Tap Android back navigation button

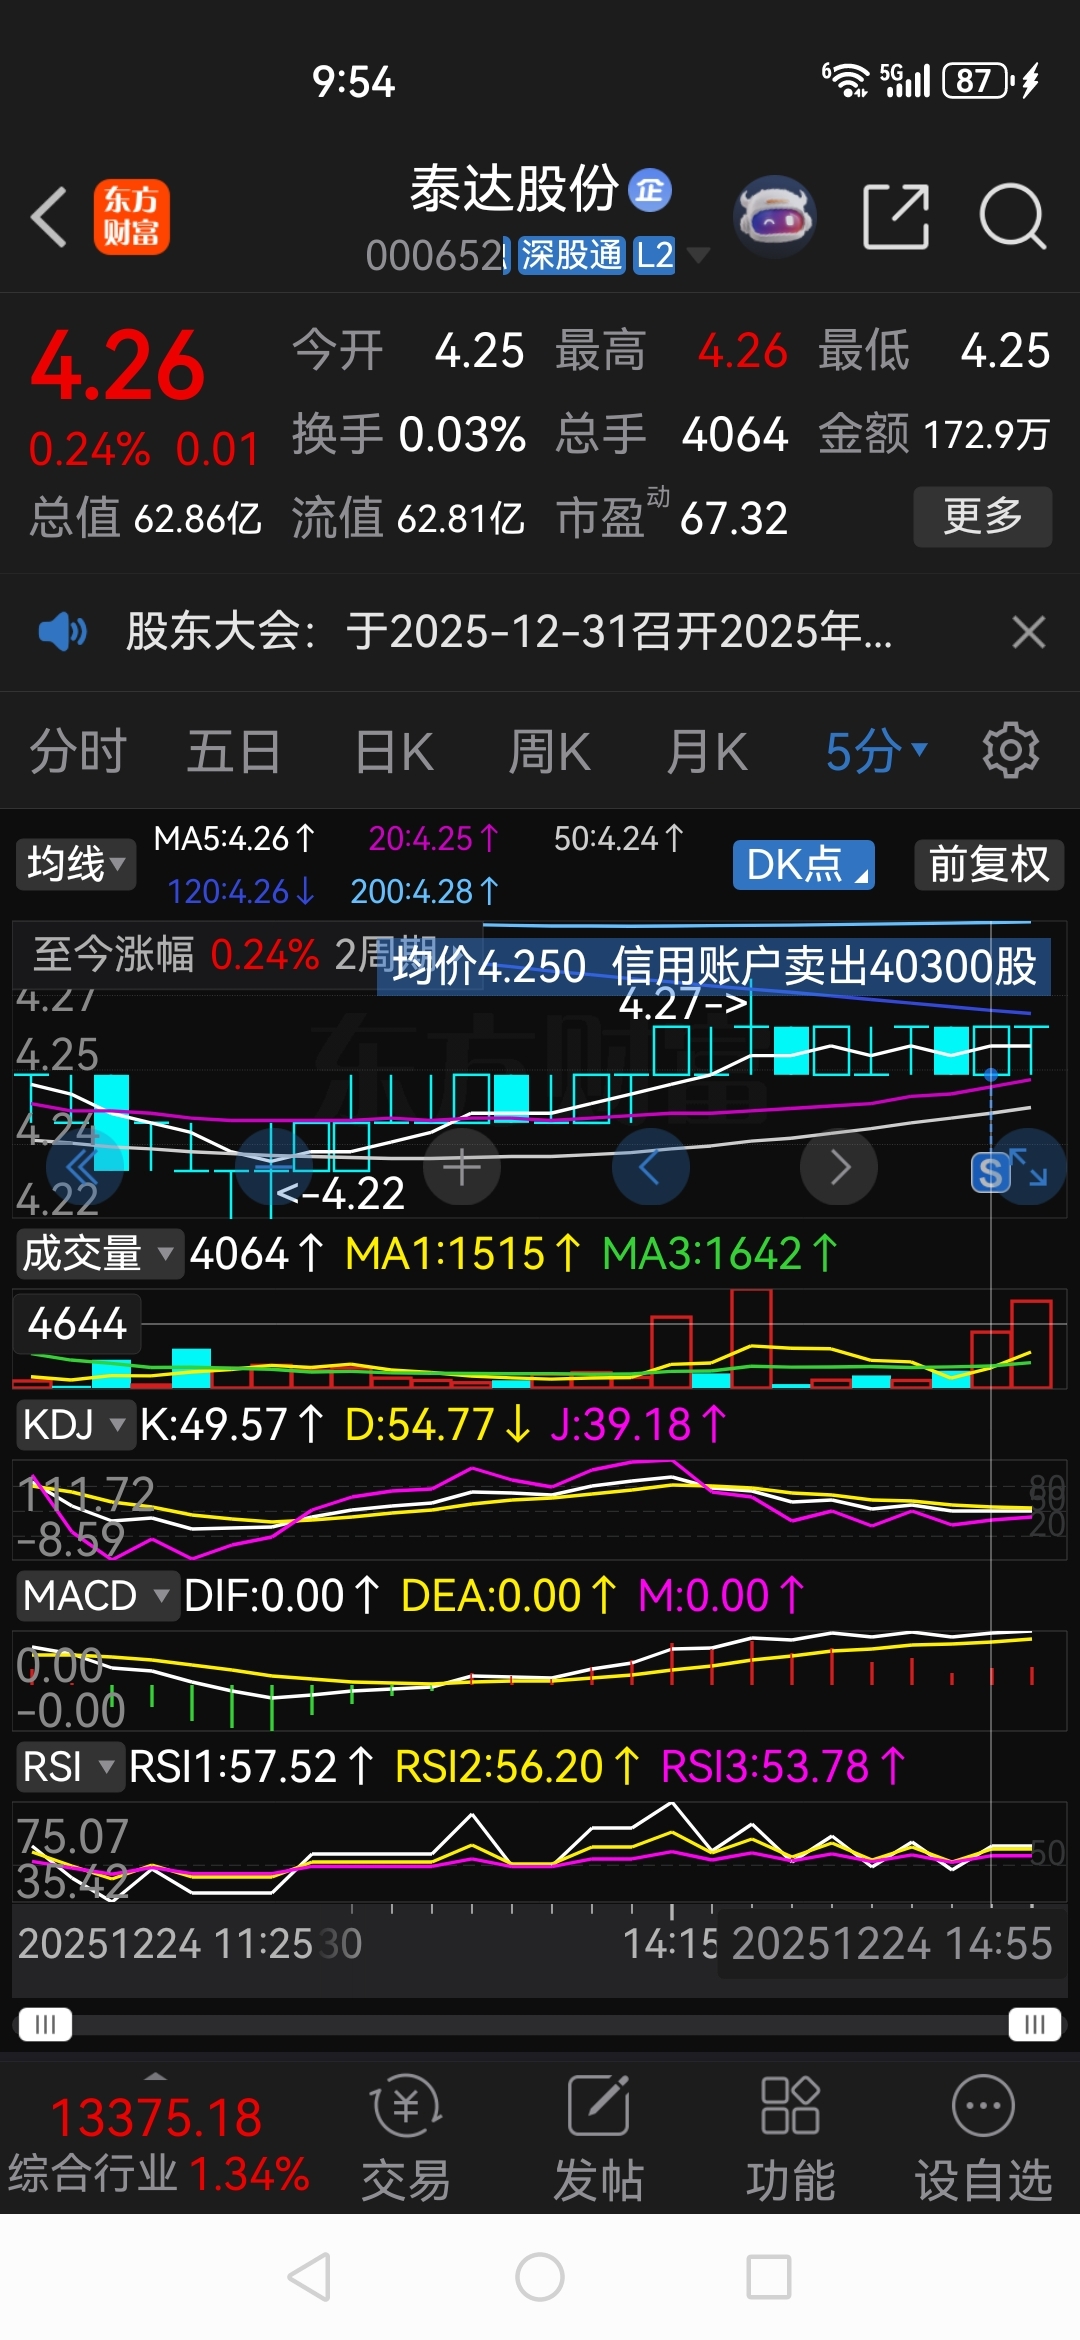point(309,2277)
